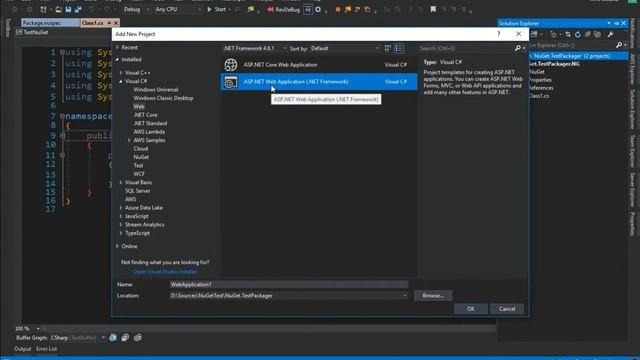Switch template list to medium icons view
Screen dimensions: 640x360
(x=388, y=48)
